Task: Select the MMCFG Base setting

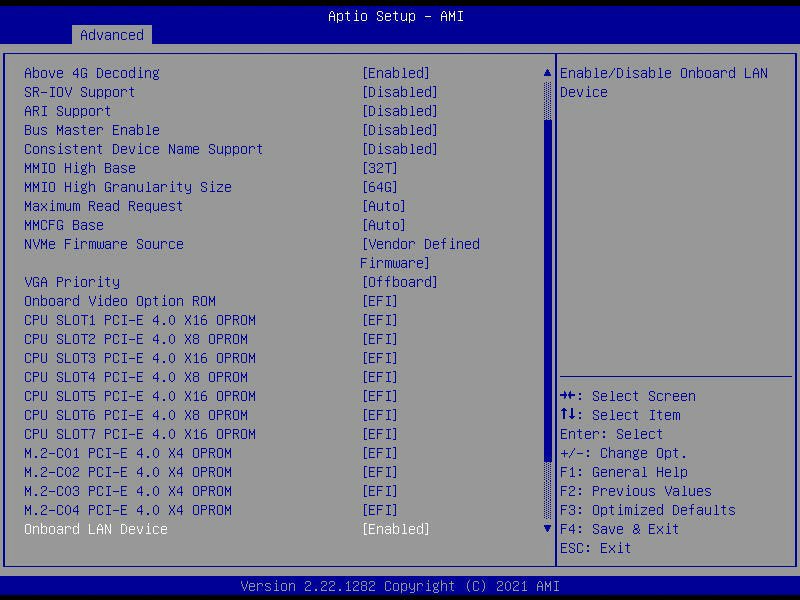Action: click(64, 225)
